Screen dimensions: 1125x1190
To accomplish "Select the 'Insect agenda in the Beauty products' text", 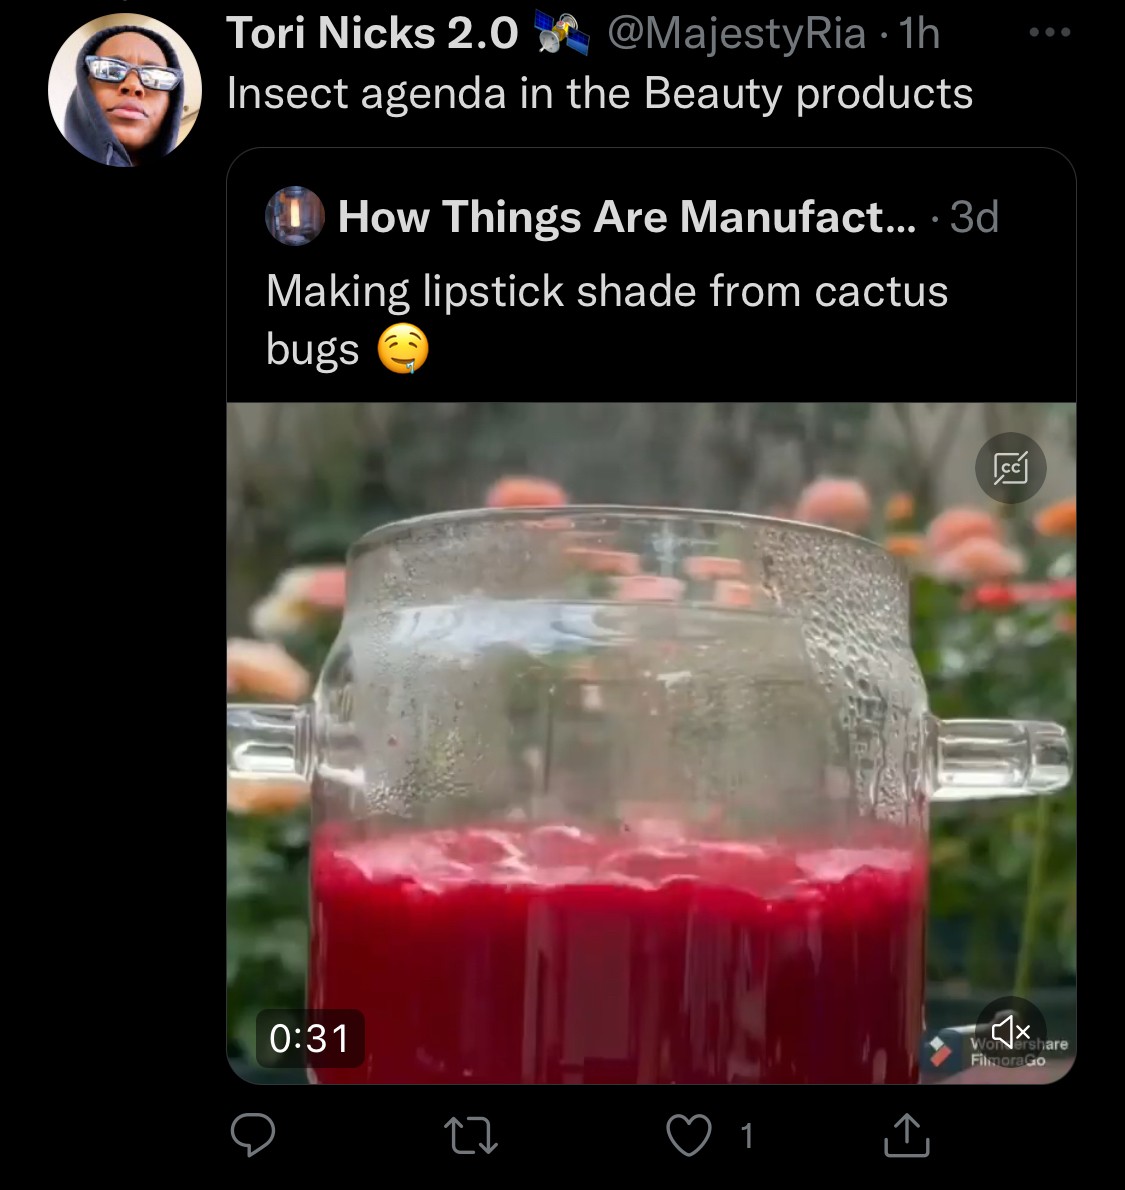I will [x=599, y=93].
